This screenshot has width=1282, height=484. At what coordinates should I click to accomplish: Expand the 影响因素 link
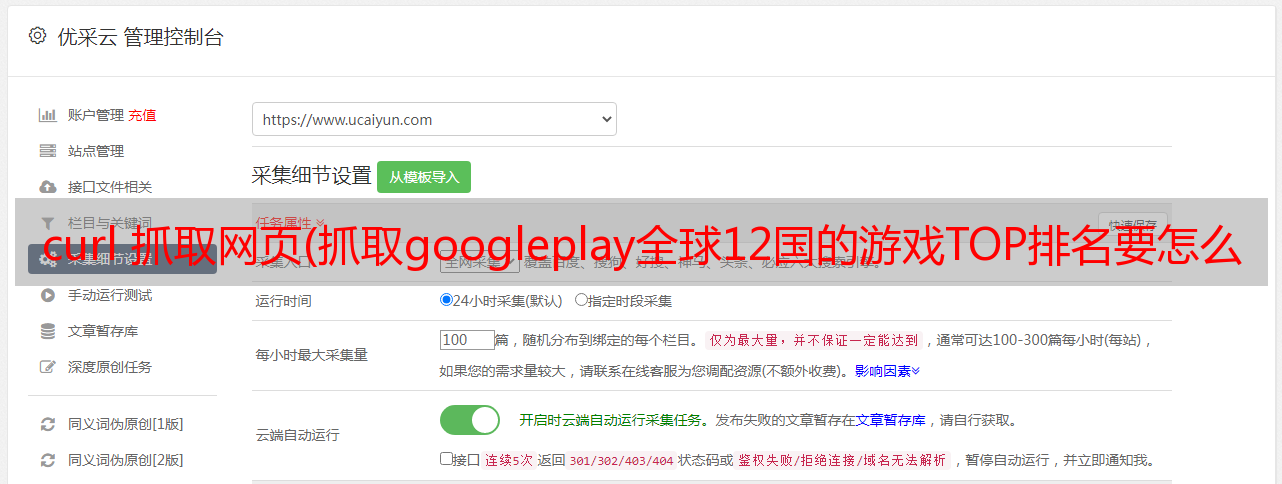(x=887, y=371)
